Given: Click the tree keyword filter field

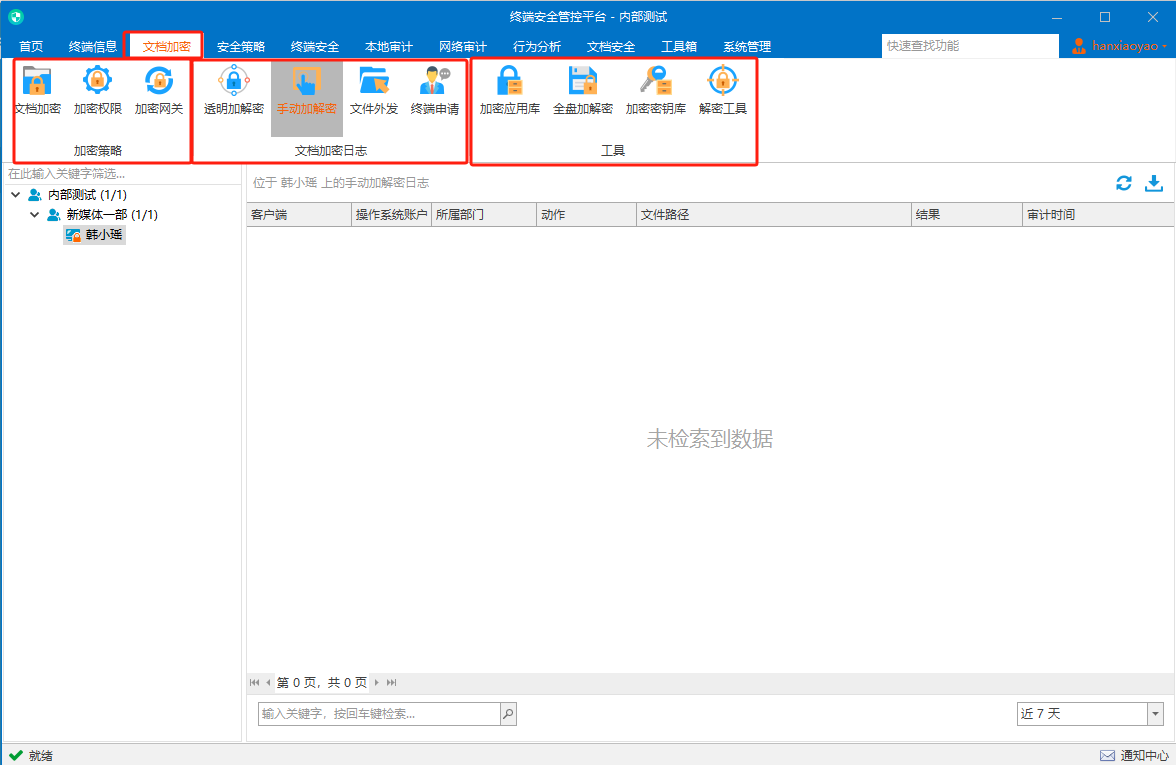Looking at the screenshot, I should [x=122, y=174].
